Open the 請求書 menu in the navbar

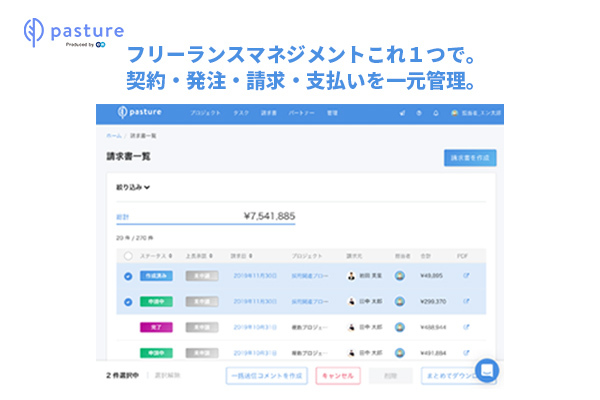pos(269,113)
